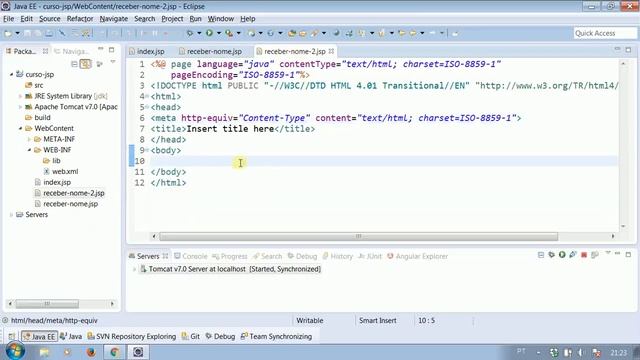The image size is (640, 360).
Task: Select Tomcat v7.0 Server at localhost
Action: [230, 269]
